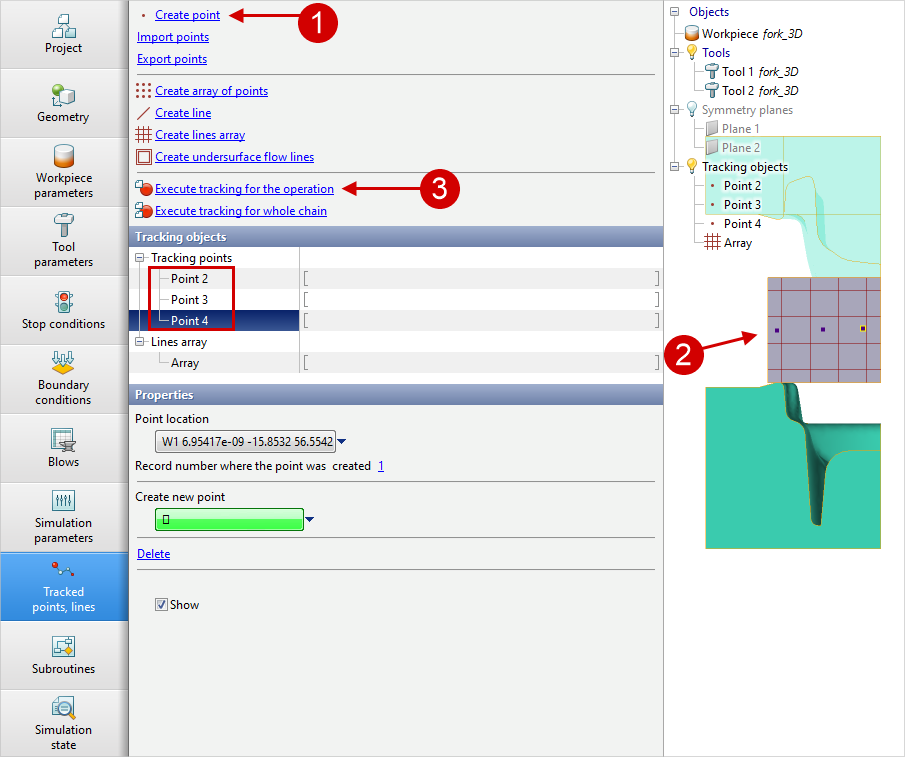Toggle the Show checkbox
This screenshot has height=757, width=905.
click(161, 605)
